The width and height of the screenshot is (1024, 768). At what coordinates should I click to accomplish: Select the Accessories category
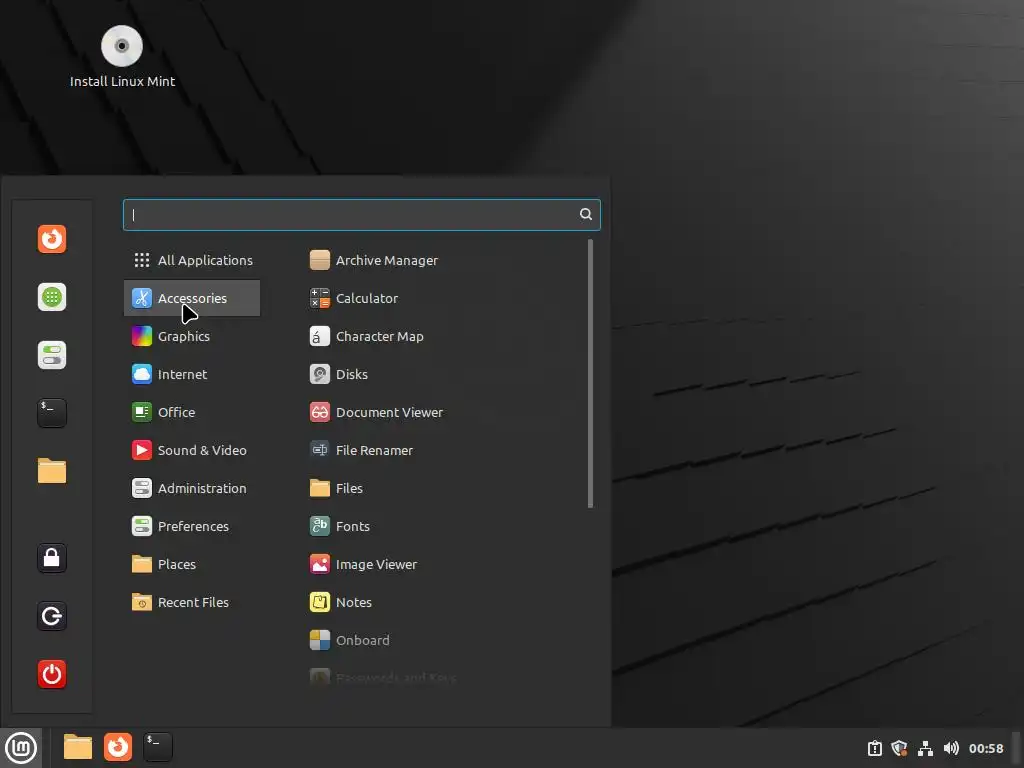pos(192,298)
